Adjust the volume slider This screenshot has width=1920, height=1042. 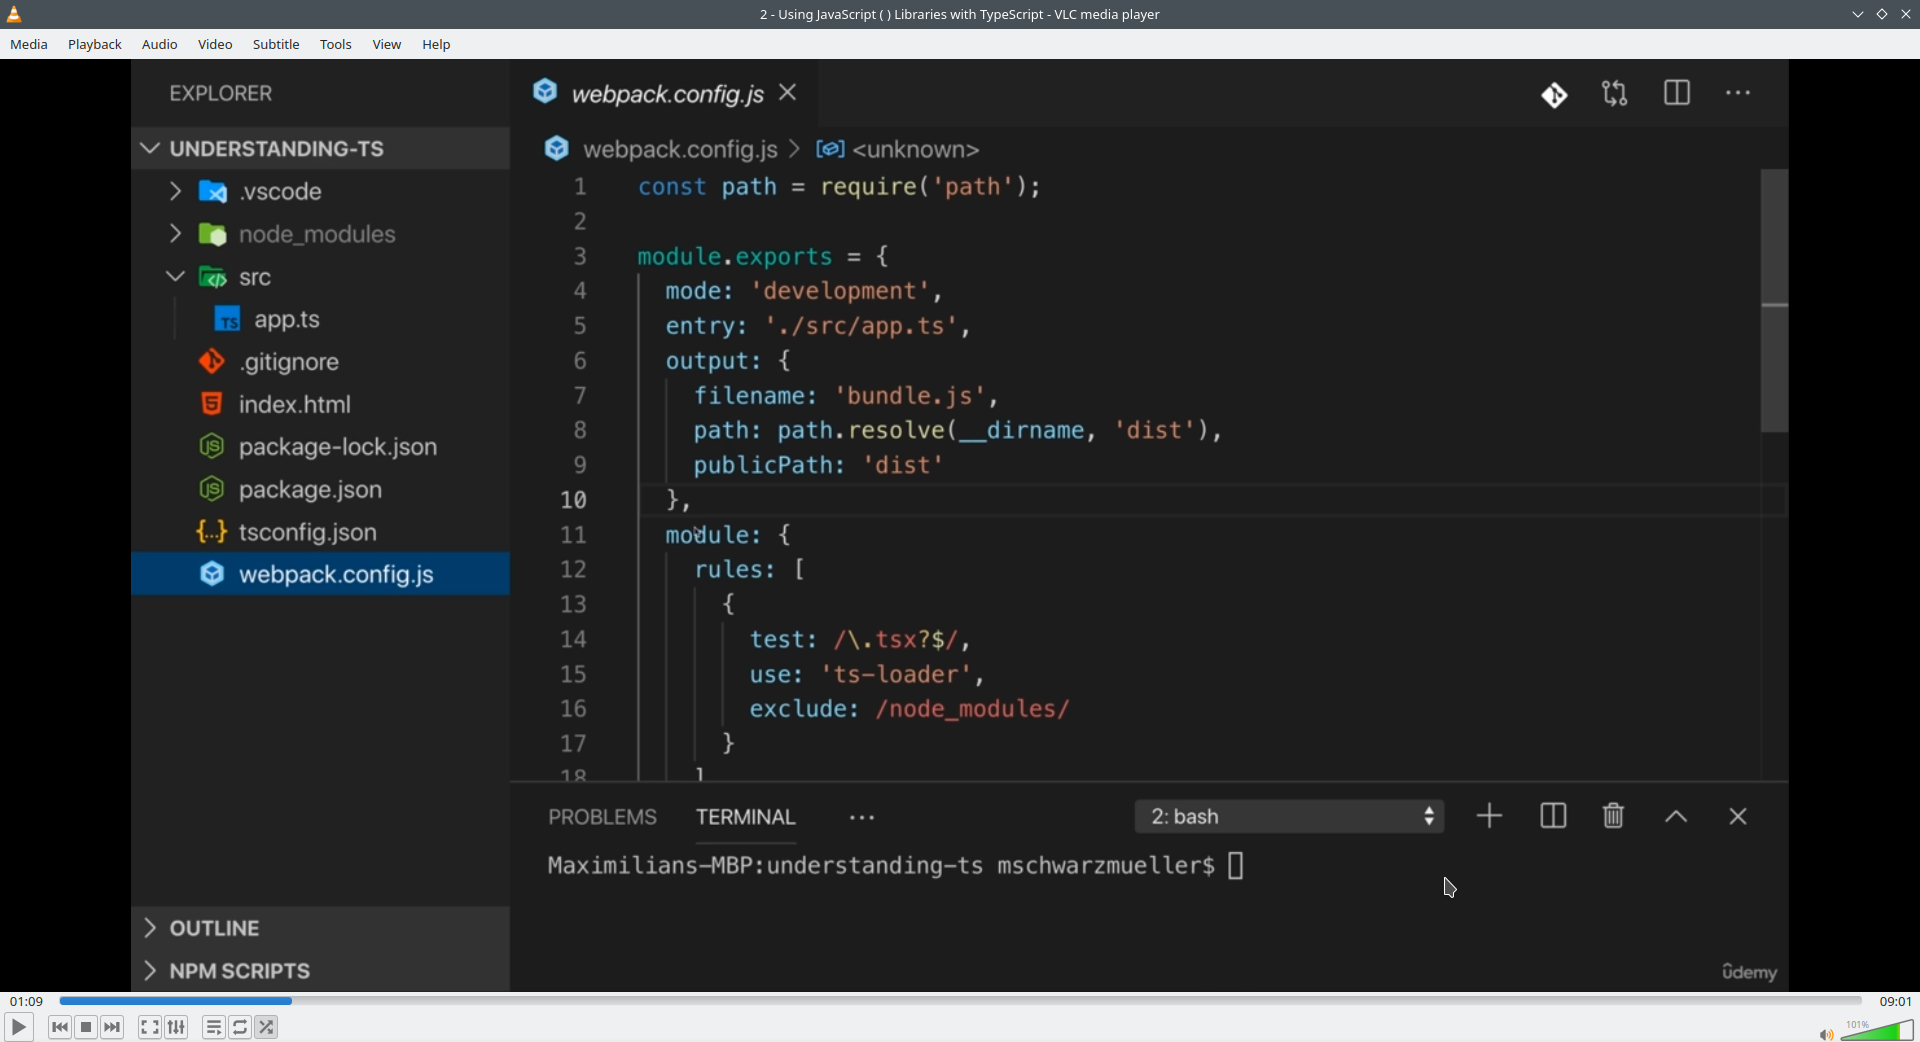click(1877, 1031)
